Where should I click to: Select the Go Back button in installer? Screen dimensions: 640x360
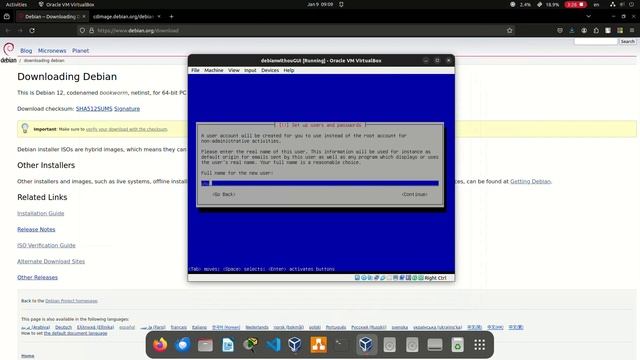(x=224, y=194)
